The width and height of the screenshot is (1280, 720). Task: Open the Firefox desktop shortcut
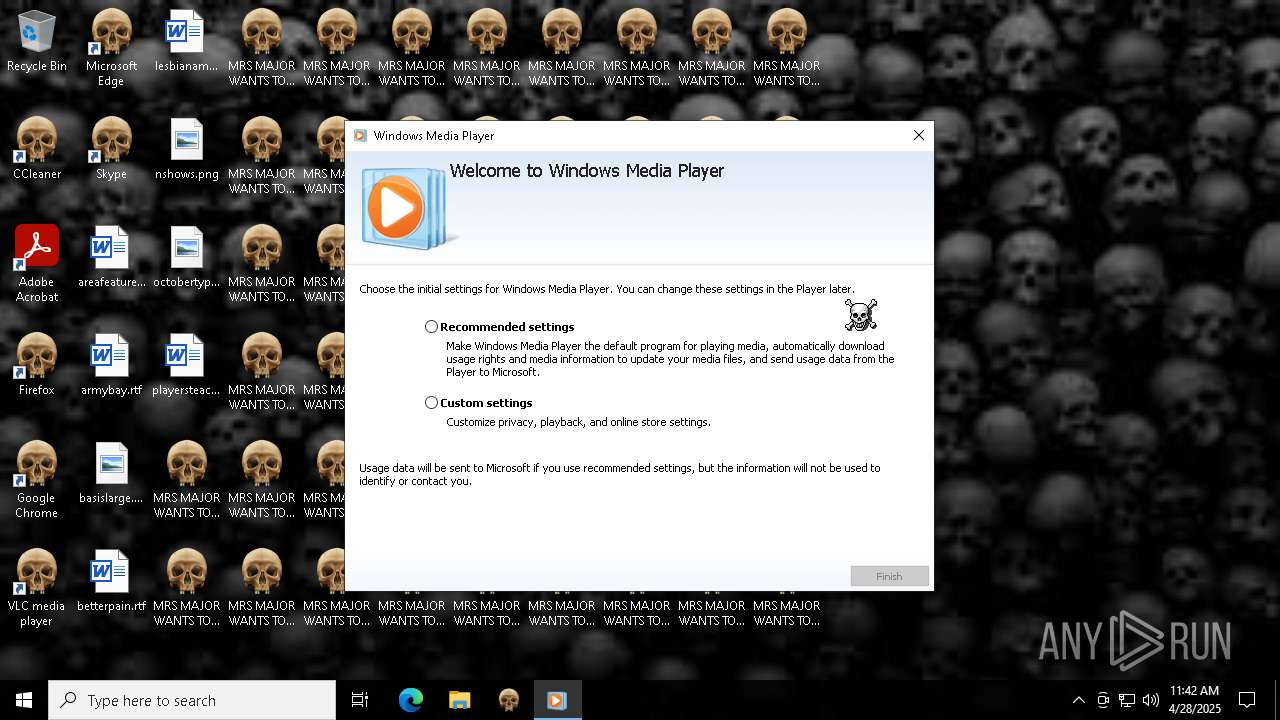point(37,366)
